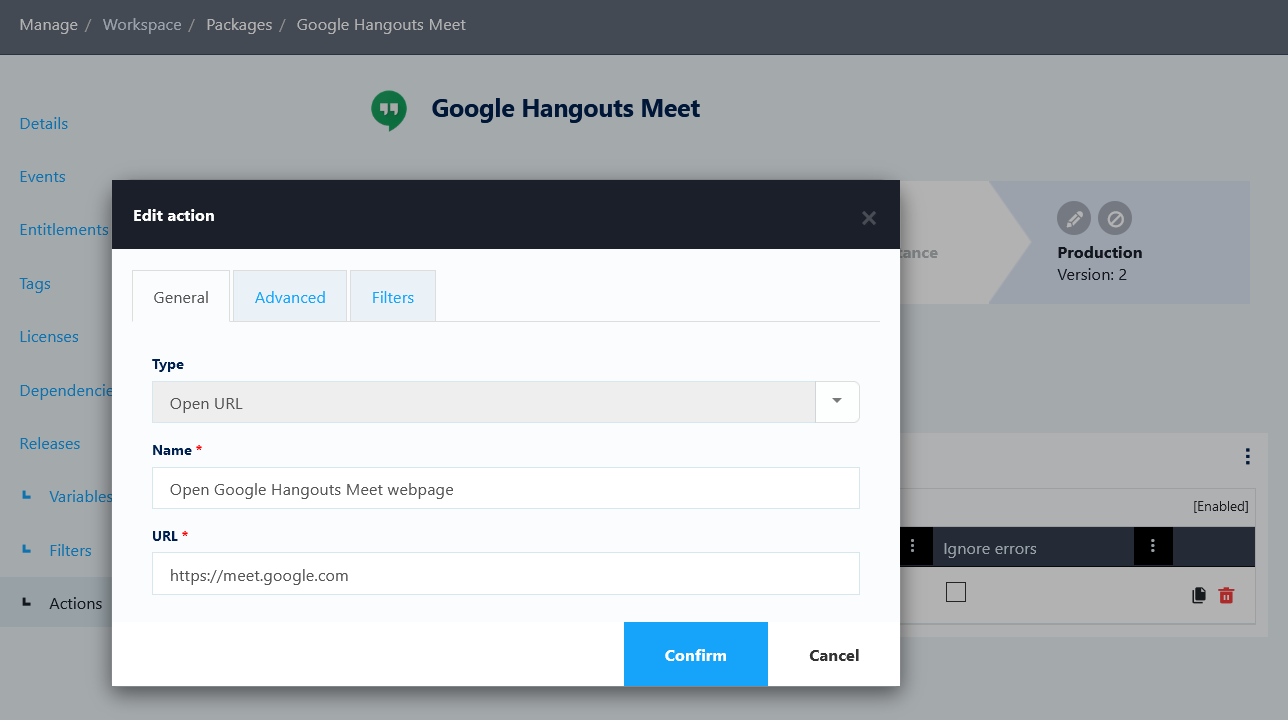Switch to the General tab
Image resolution: width=1288 pixels, height=720 pixels.
click(181, 297)
